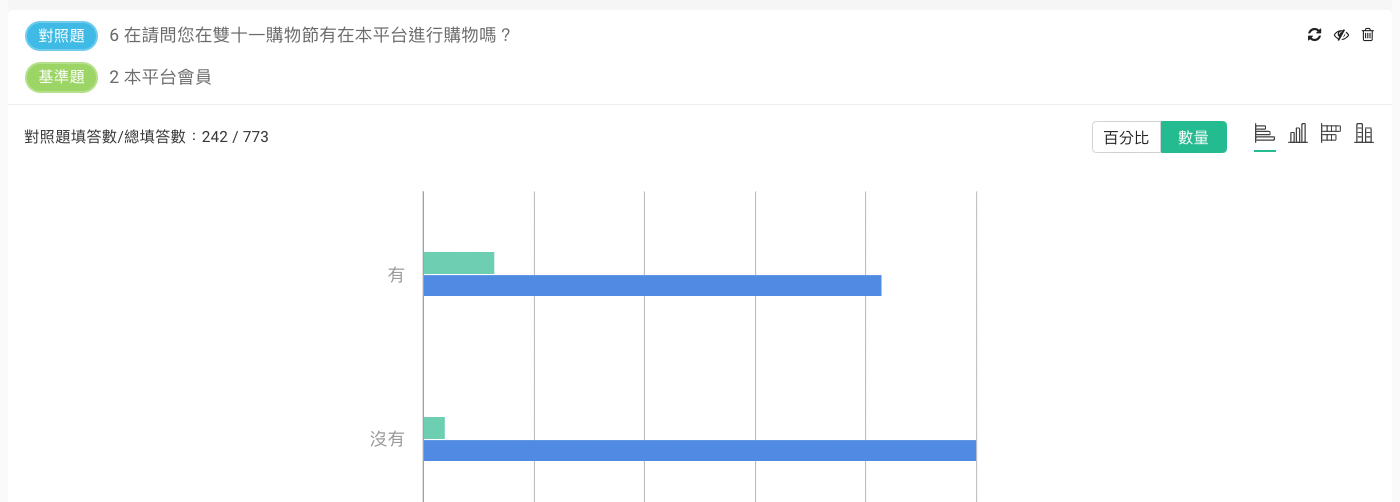
Task: Toggle the crossed-eye hide icon
Action: [x=1341, y=35]
